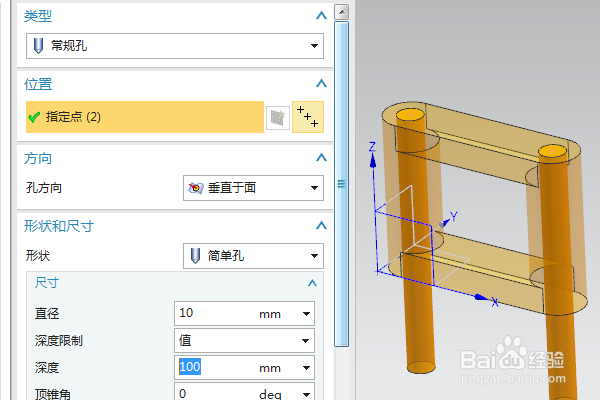
Task: Click the 孔方向 label
Action: pyautogui.click(x=44, y=188)
